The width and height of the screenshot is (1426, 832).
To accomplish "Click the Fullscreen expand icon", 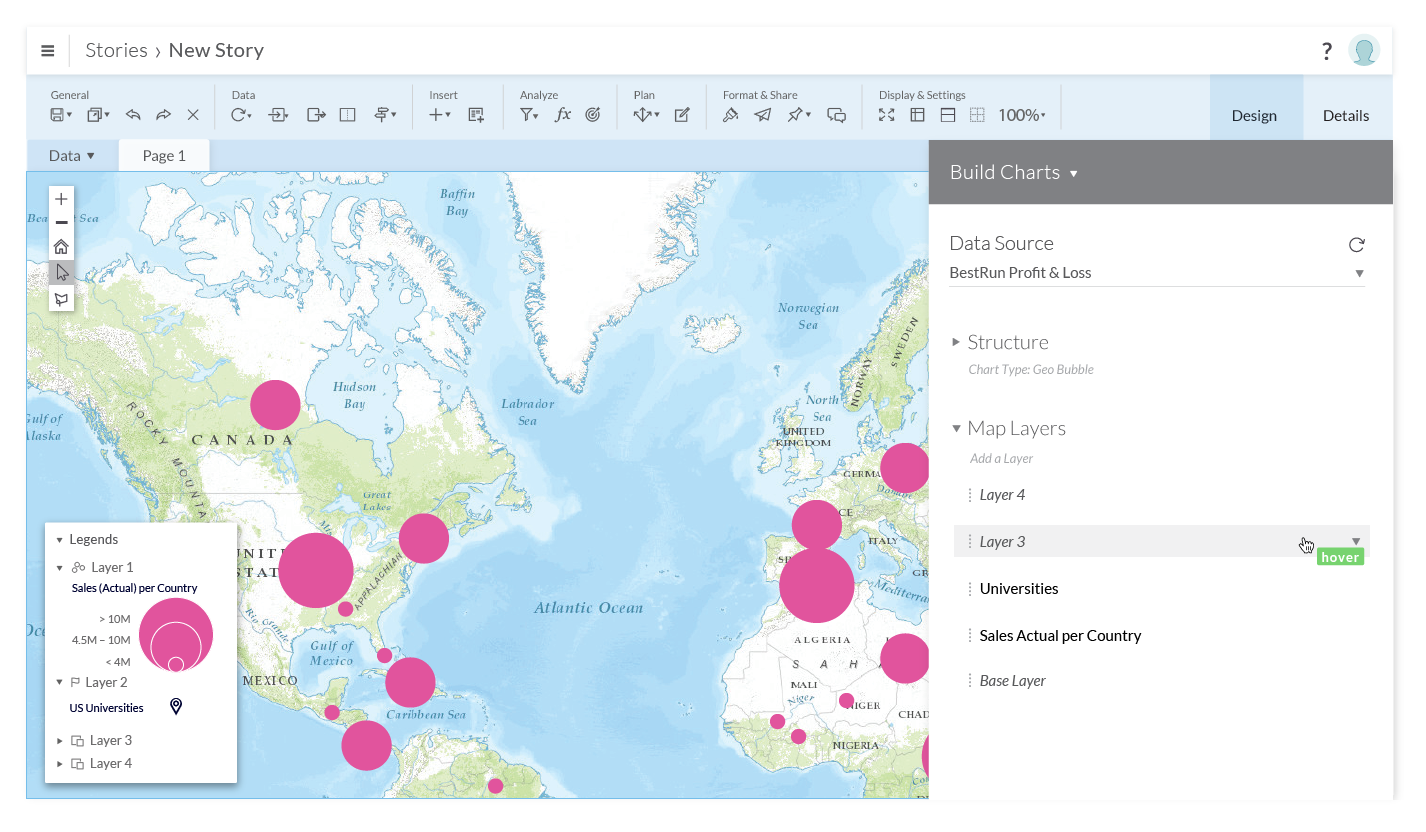I will pos(886,115).
